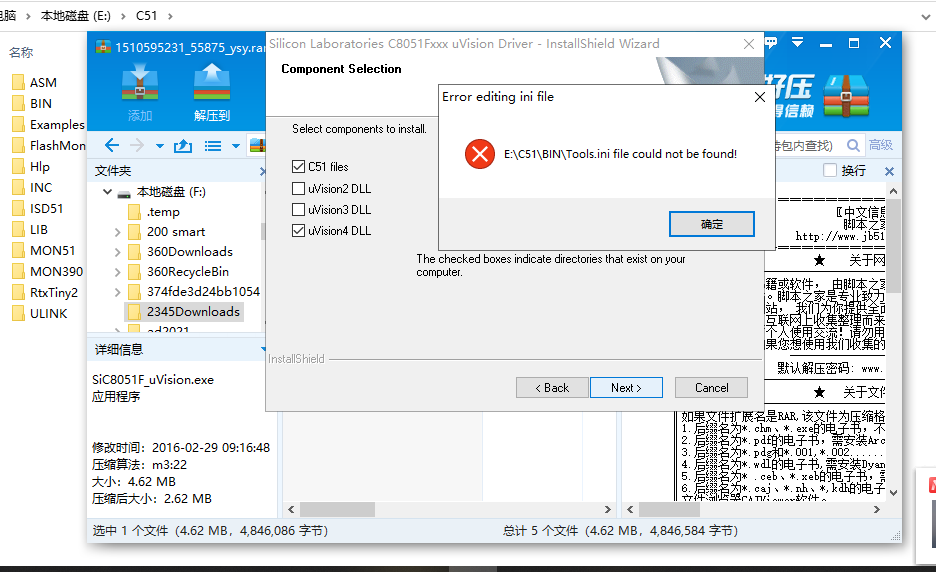The image size is (936, 572).
Task: Open the address bar history dropdown chevron
Action: pyautogui.click(x=925, y=16)
